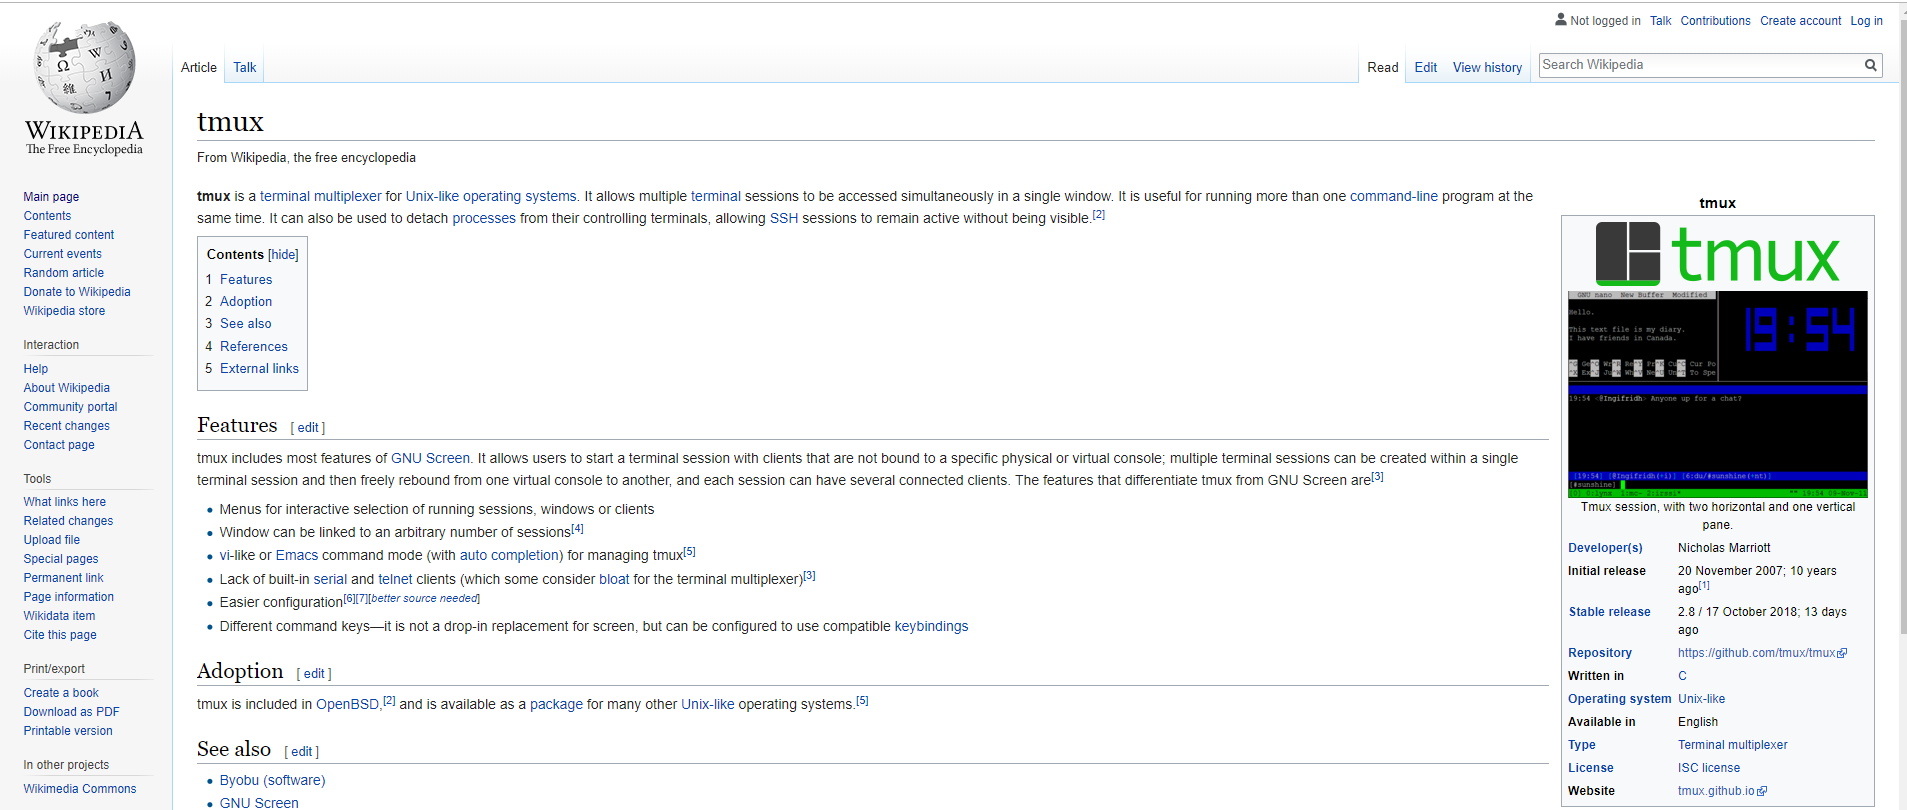Open the View history tab
The image size is (1907, 810).
[1487, 68]
